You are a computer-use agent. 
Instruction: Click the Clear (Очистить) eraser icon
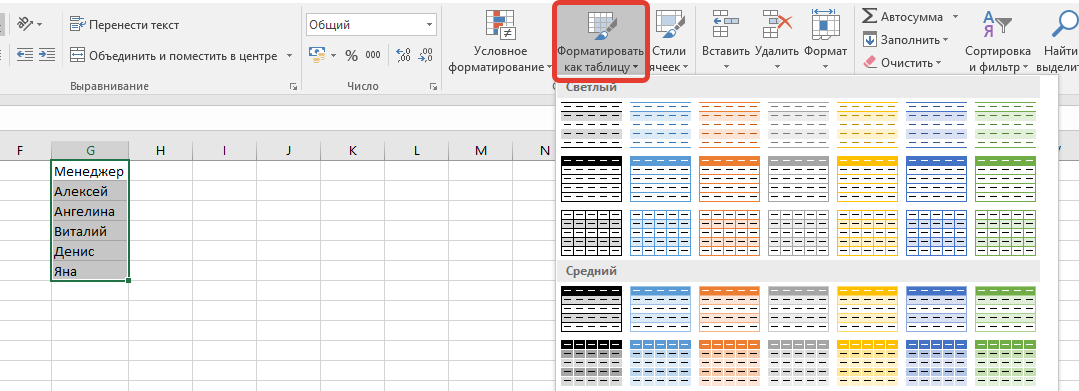[x=870, y=63]
